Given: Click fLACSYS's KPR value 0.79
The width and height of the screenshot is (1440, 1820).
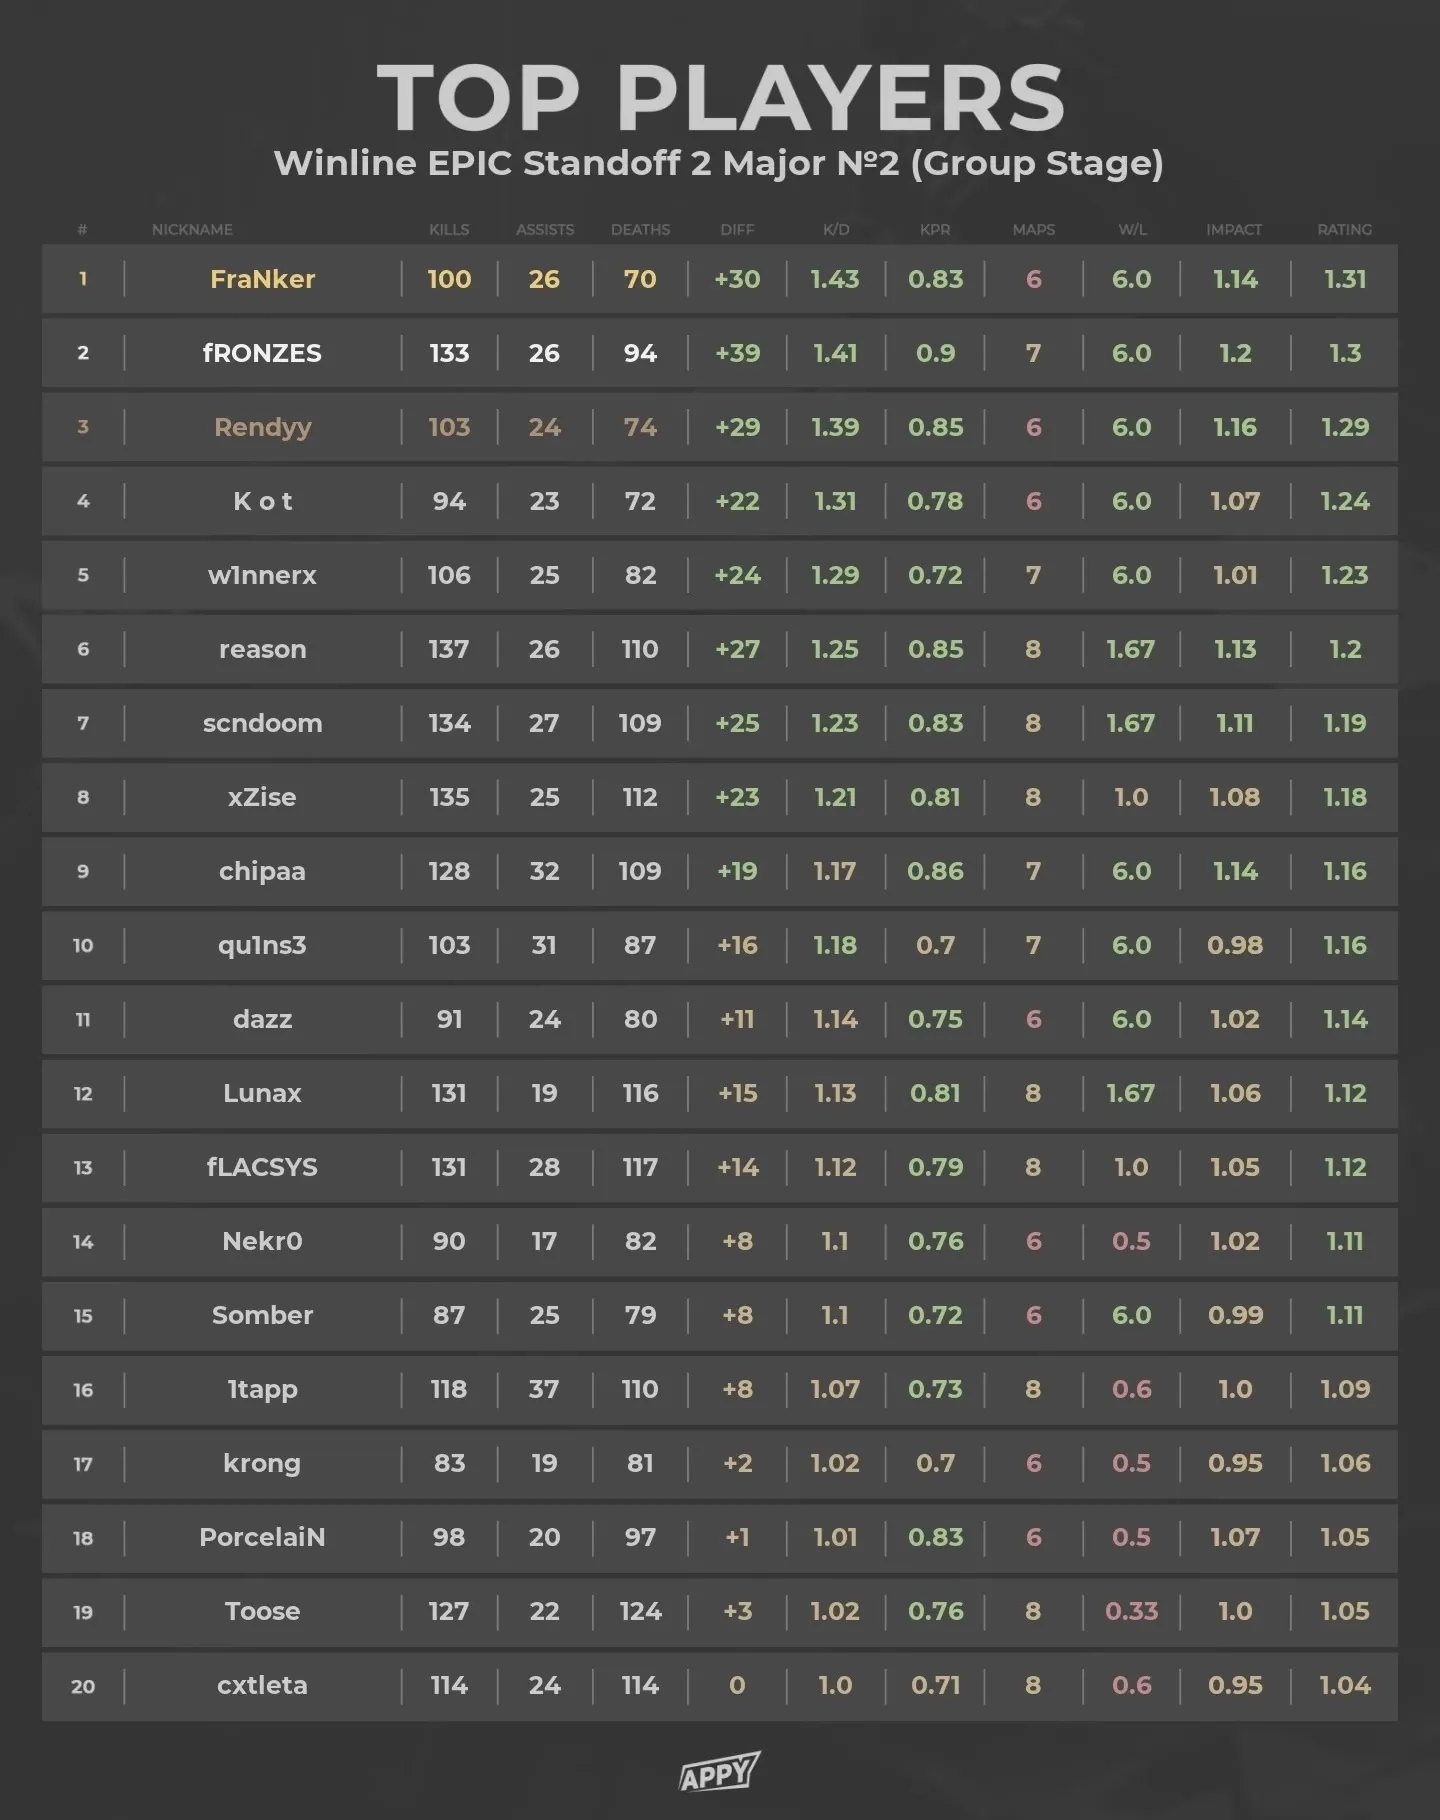Looking at the screenshot, I should coord(935,1167).
